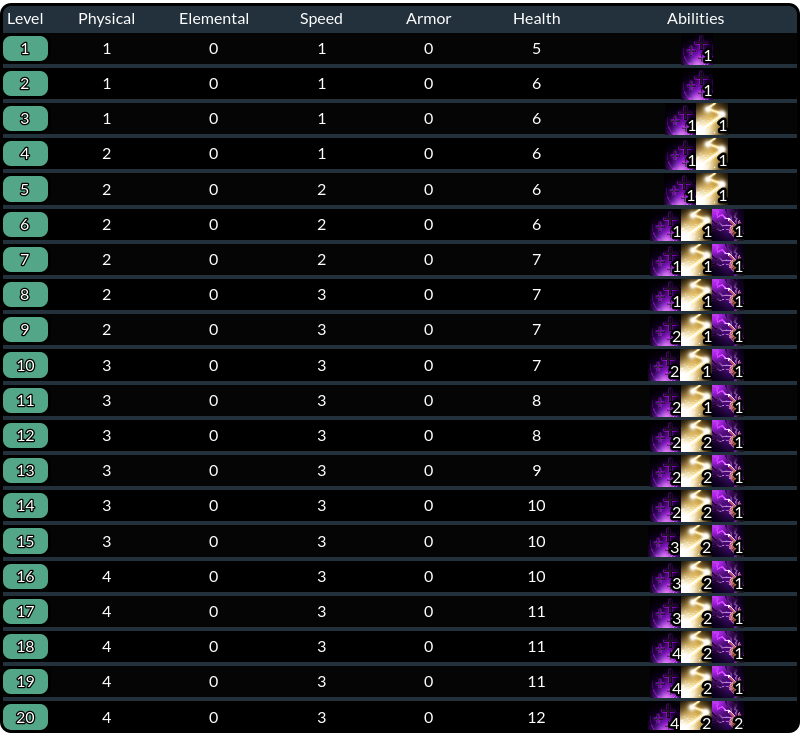Image resolution: width=800 pixels, height=735 pixels.
Task: Select the green Level 4 badge
Action: (26, 154)
